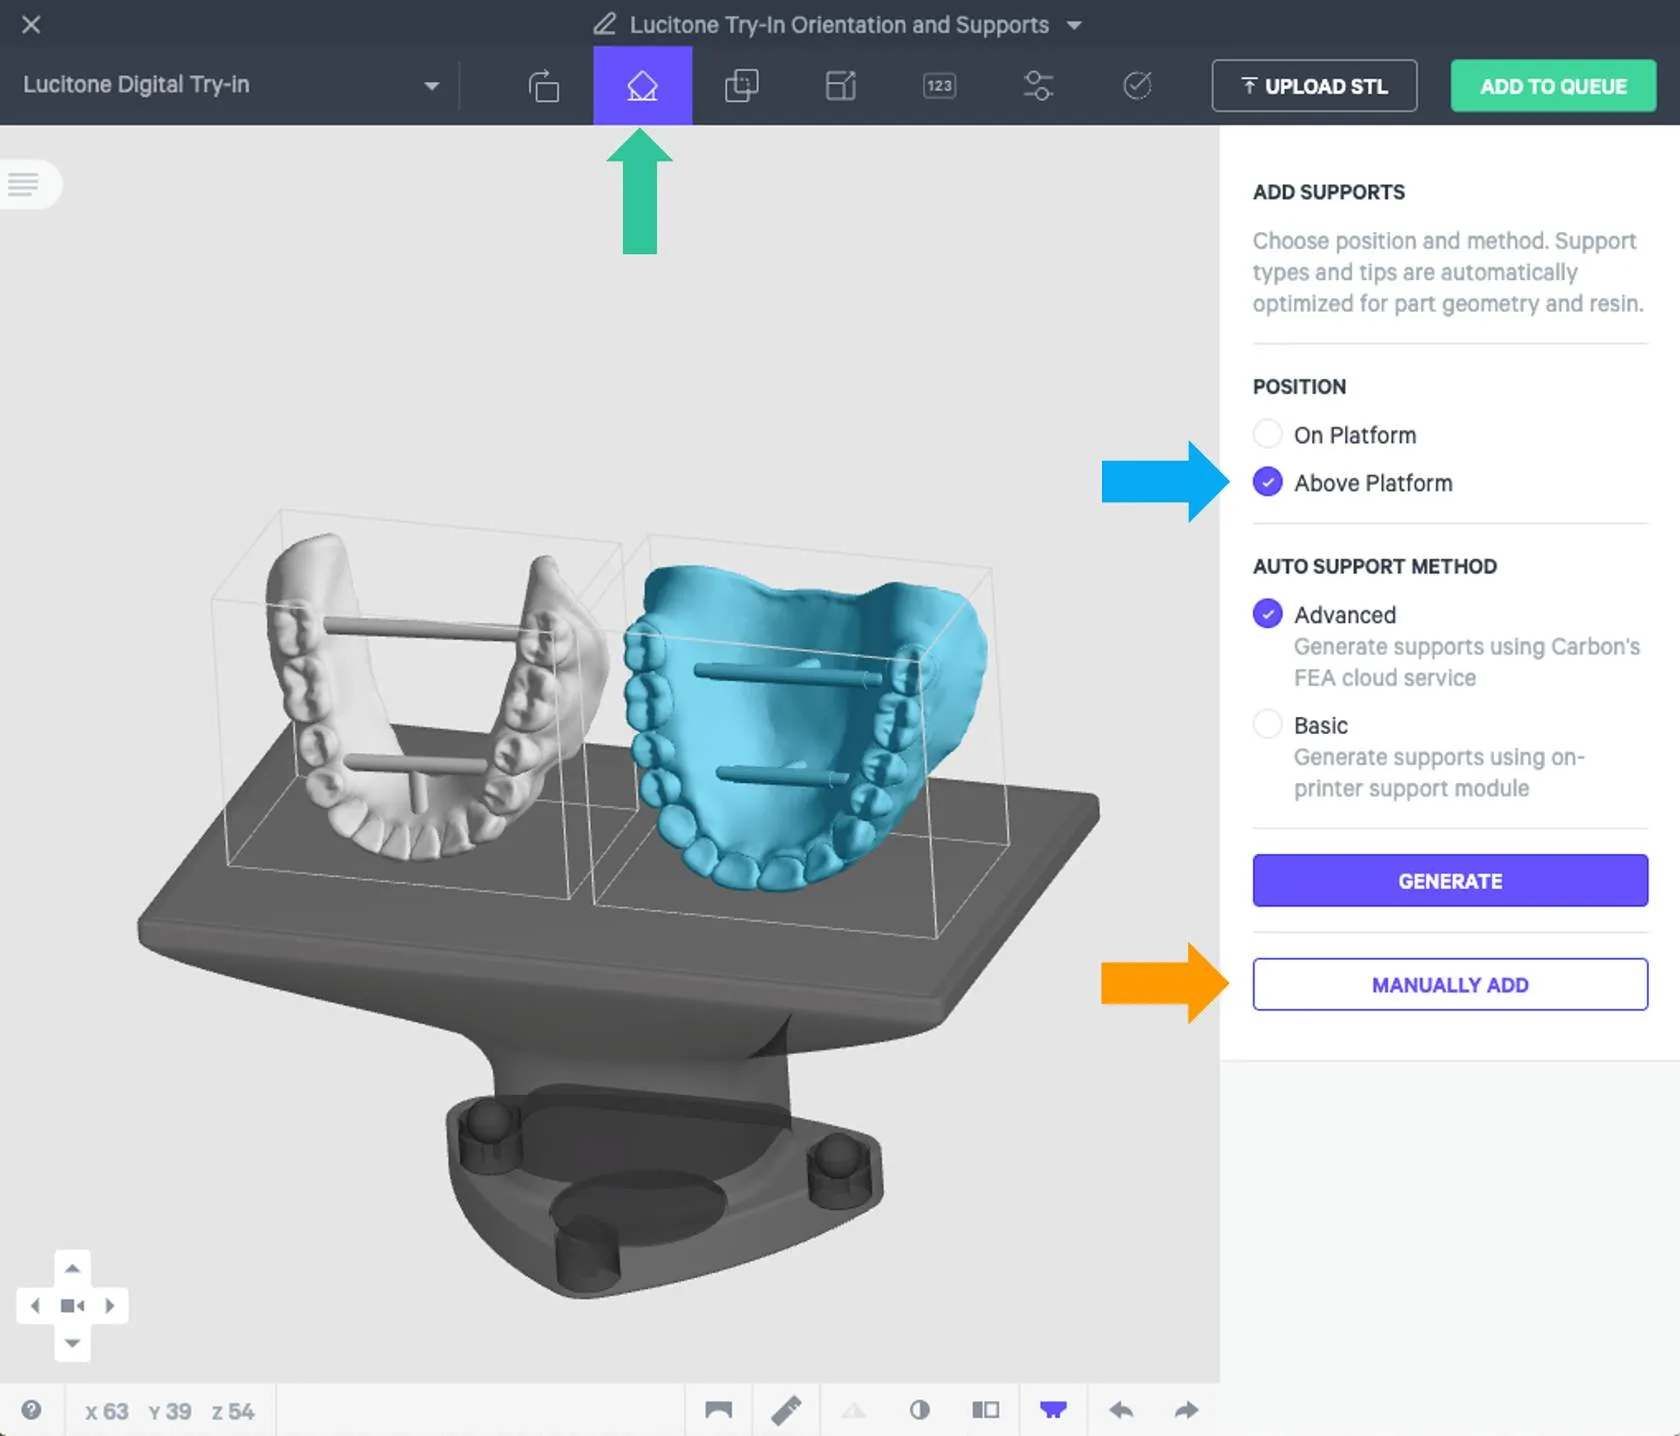Click the GENERATE supports button
Viewport: 1680px width, 1436px height.
tap(1450, 880)
